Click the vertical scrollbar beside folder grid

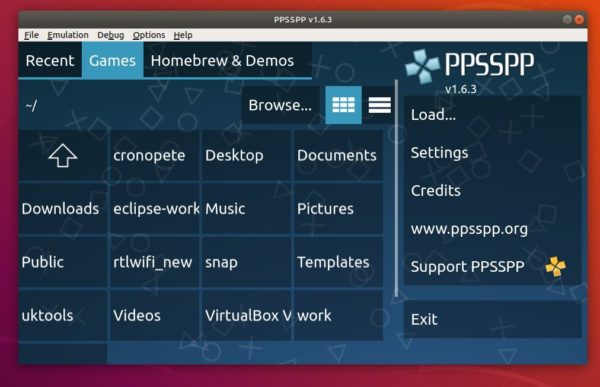pyautogui.click(x=396, y=188)
